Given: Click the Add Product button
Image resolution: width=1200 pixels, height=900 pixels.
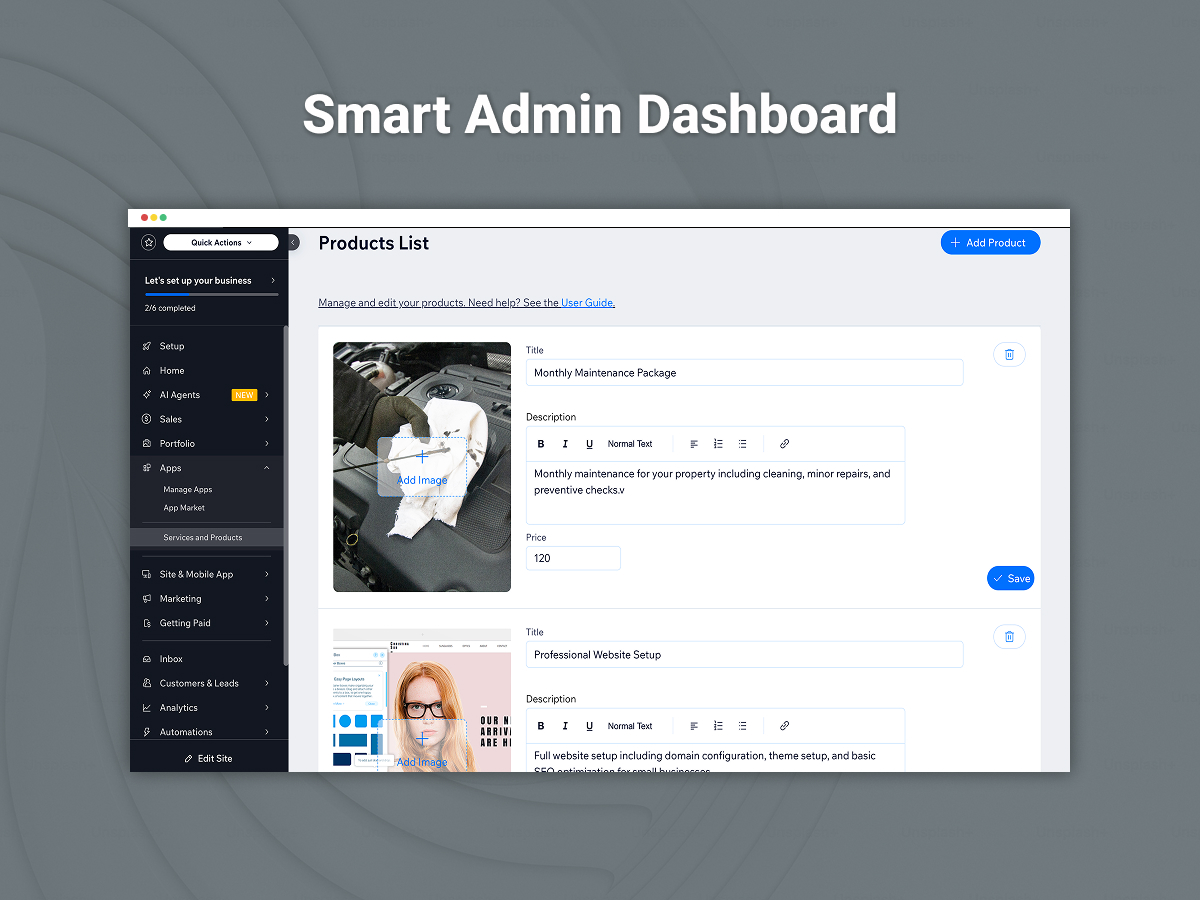Looking at the screenshot, I should point(990,242).
